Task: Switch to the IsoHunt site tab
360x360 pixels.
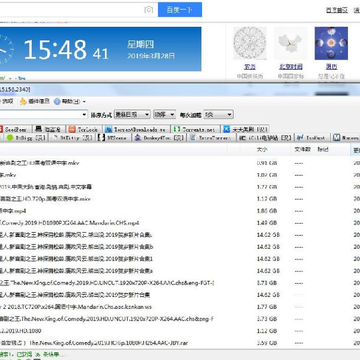Action: 313,138
